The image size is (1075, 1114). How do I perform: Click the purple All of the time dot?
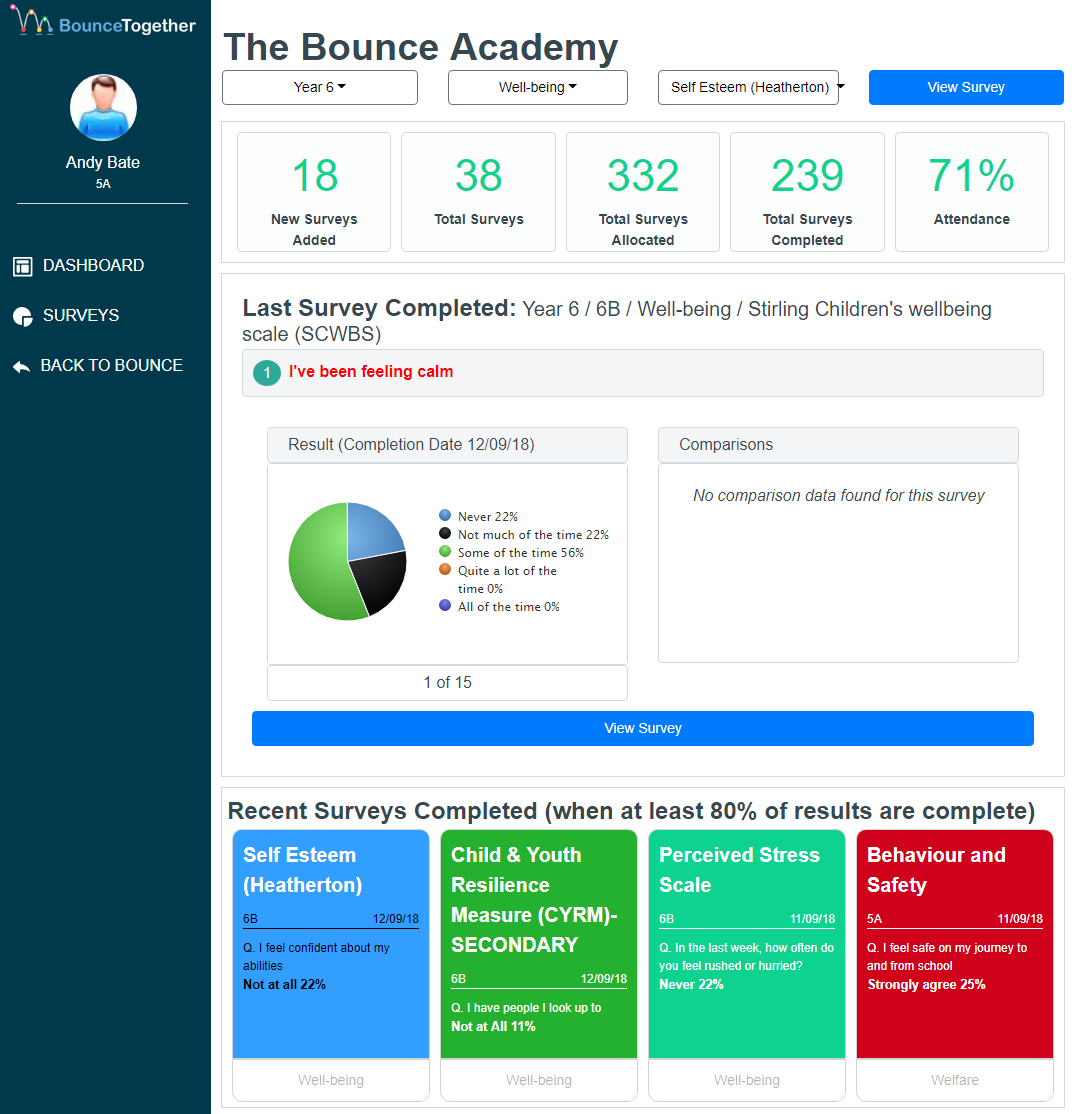click(x=445, y=605)
